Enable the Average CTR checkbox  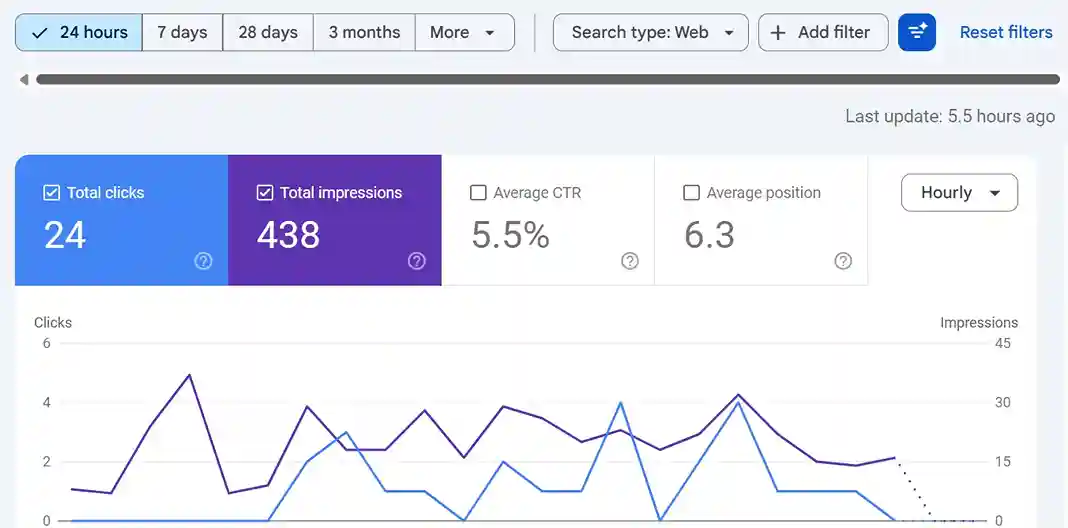(x=478, y=193)
